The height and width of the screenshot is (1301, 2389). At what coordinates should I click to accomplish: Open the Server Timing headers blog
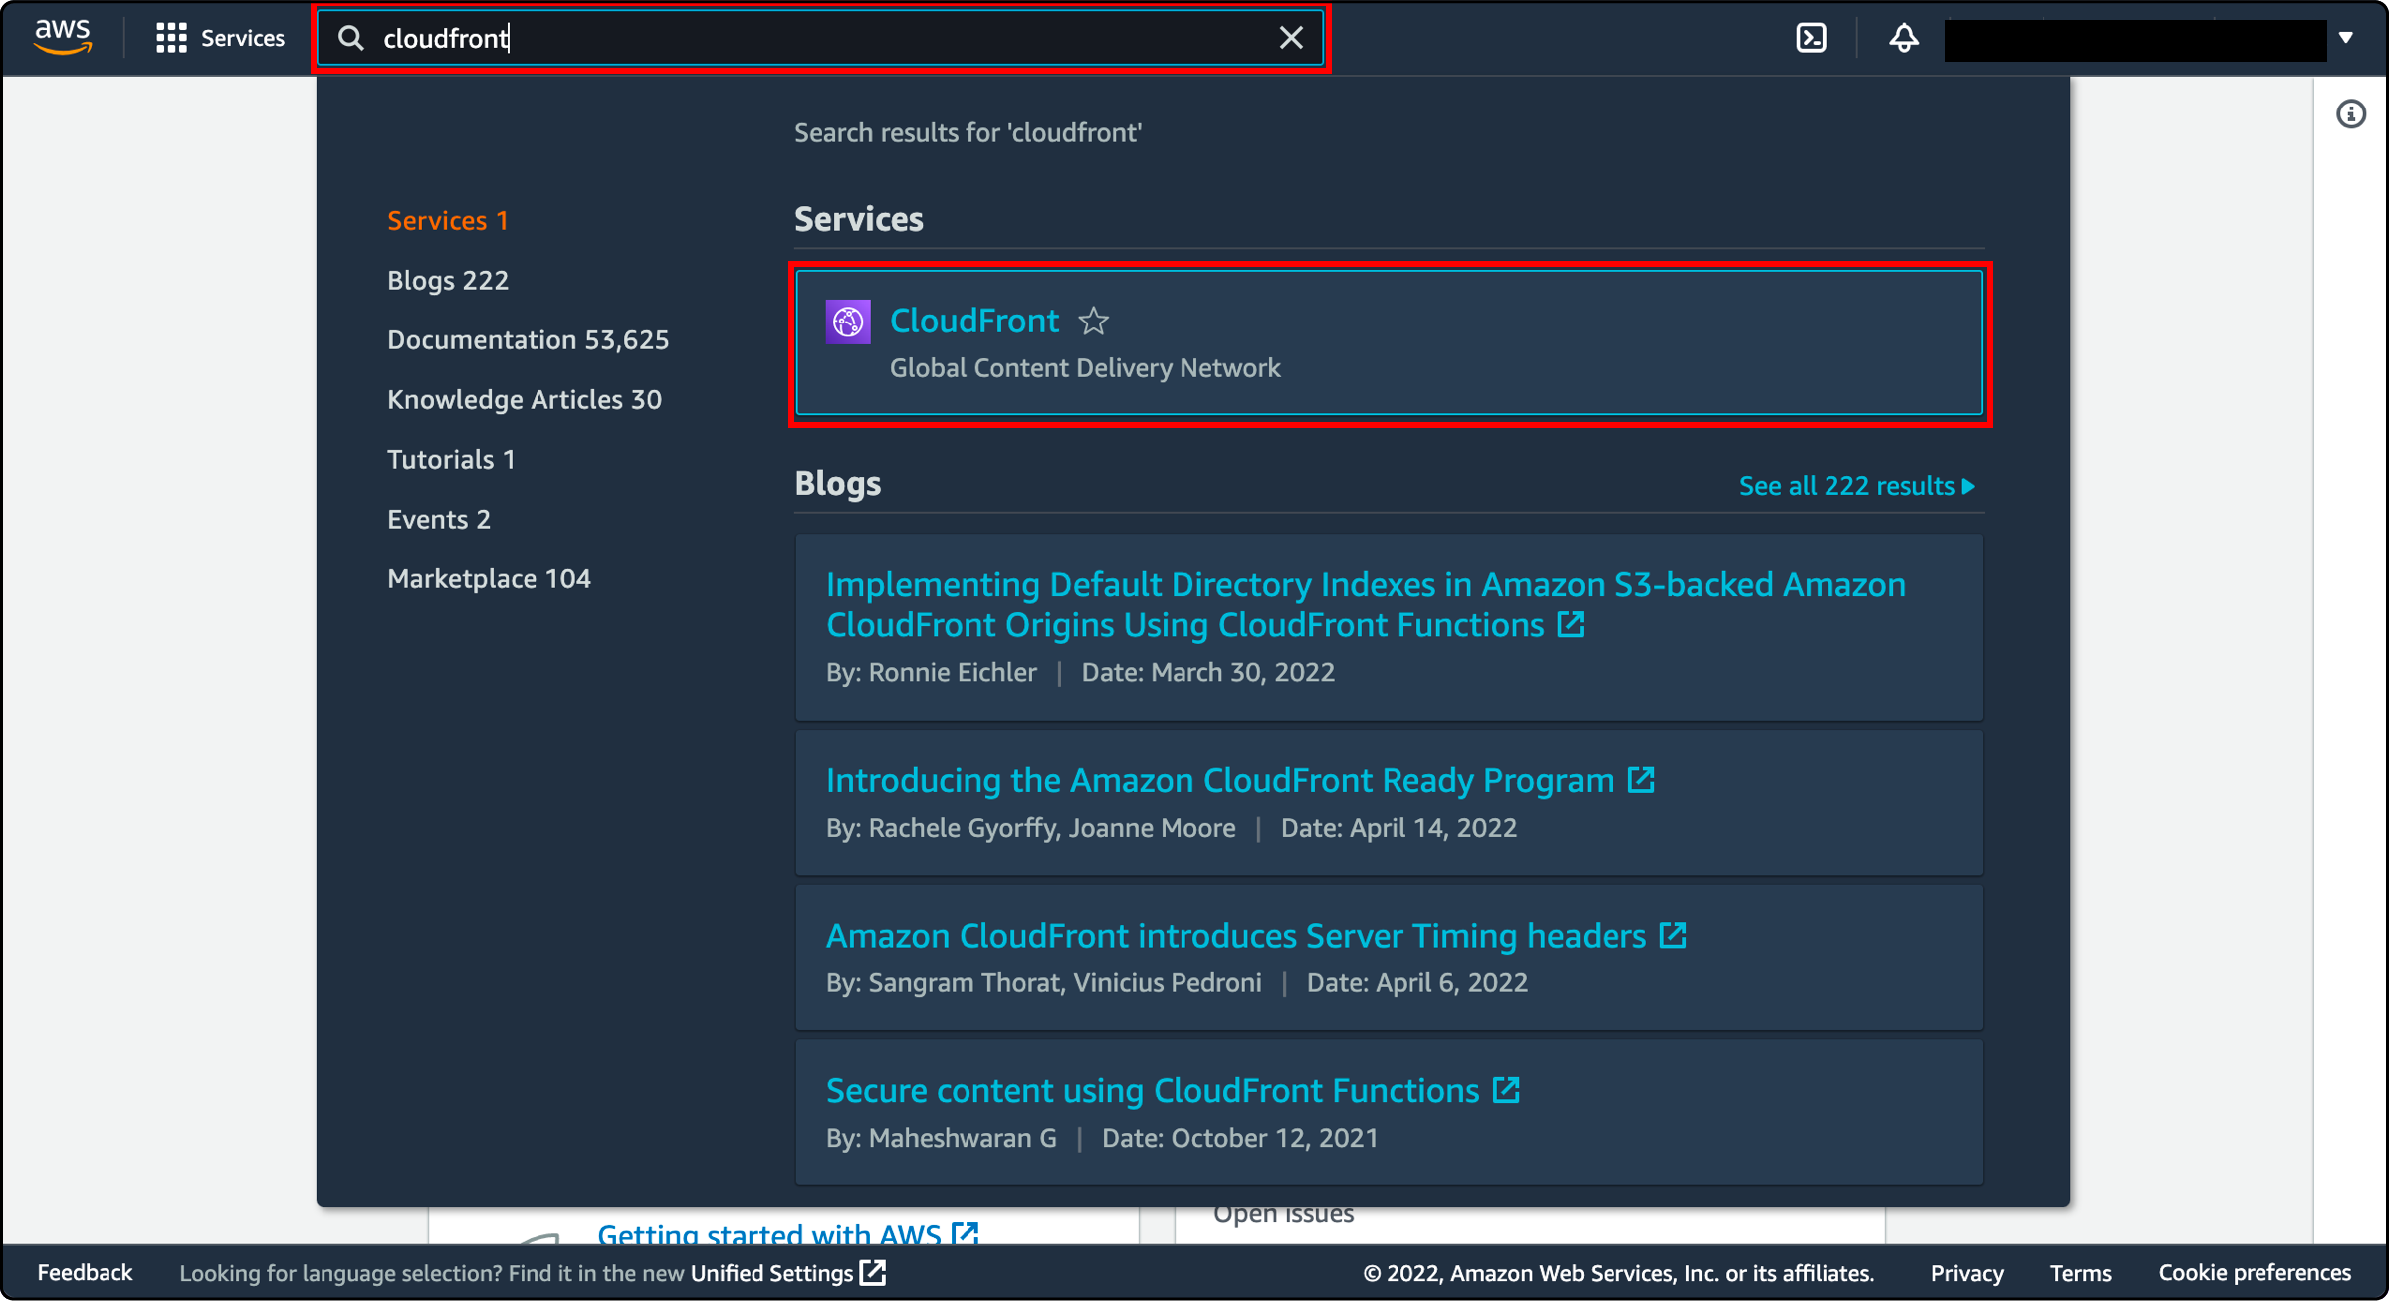click(x=1236, y=936)
